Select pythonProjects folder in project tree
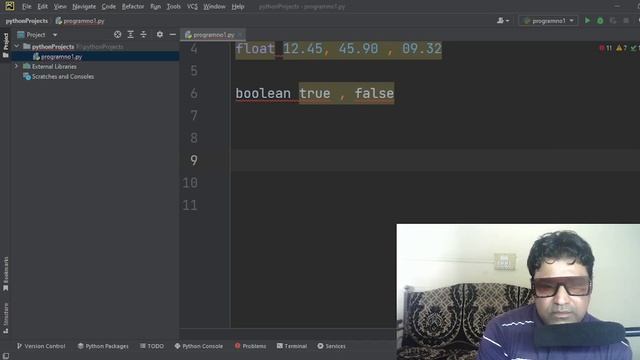The image size is (640, 360). pos(53,47)
